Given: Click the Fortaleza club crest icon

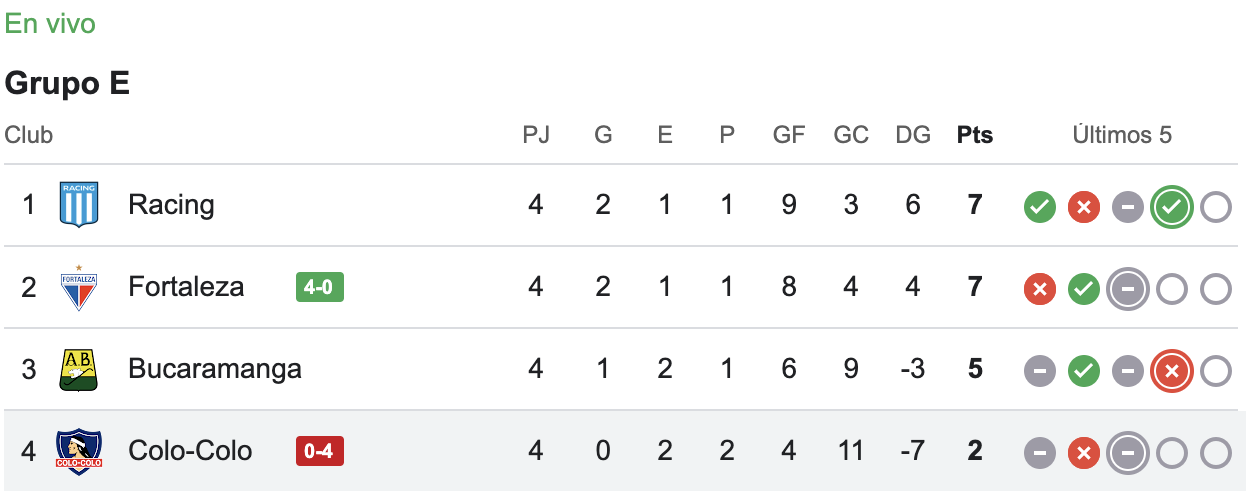Looking at the screenshot, I should point(78,288).
